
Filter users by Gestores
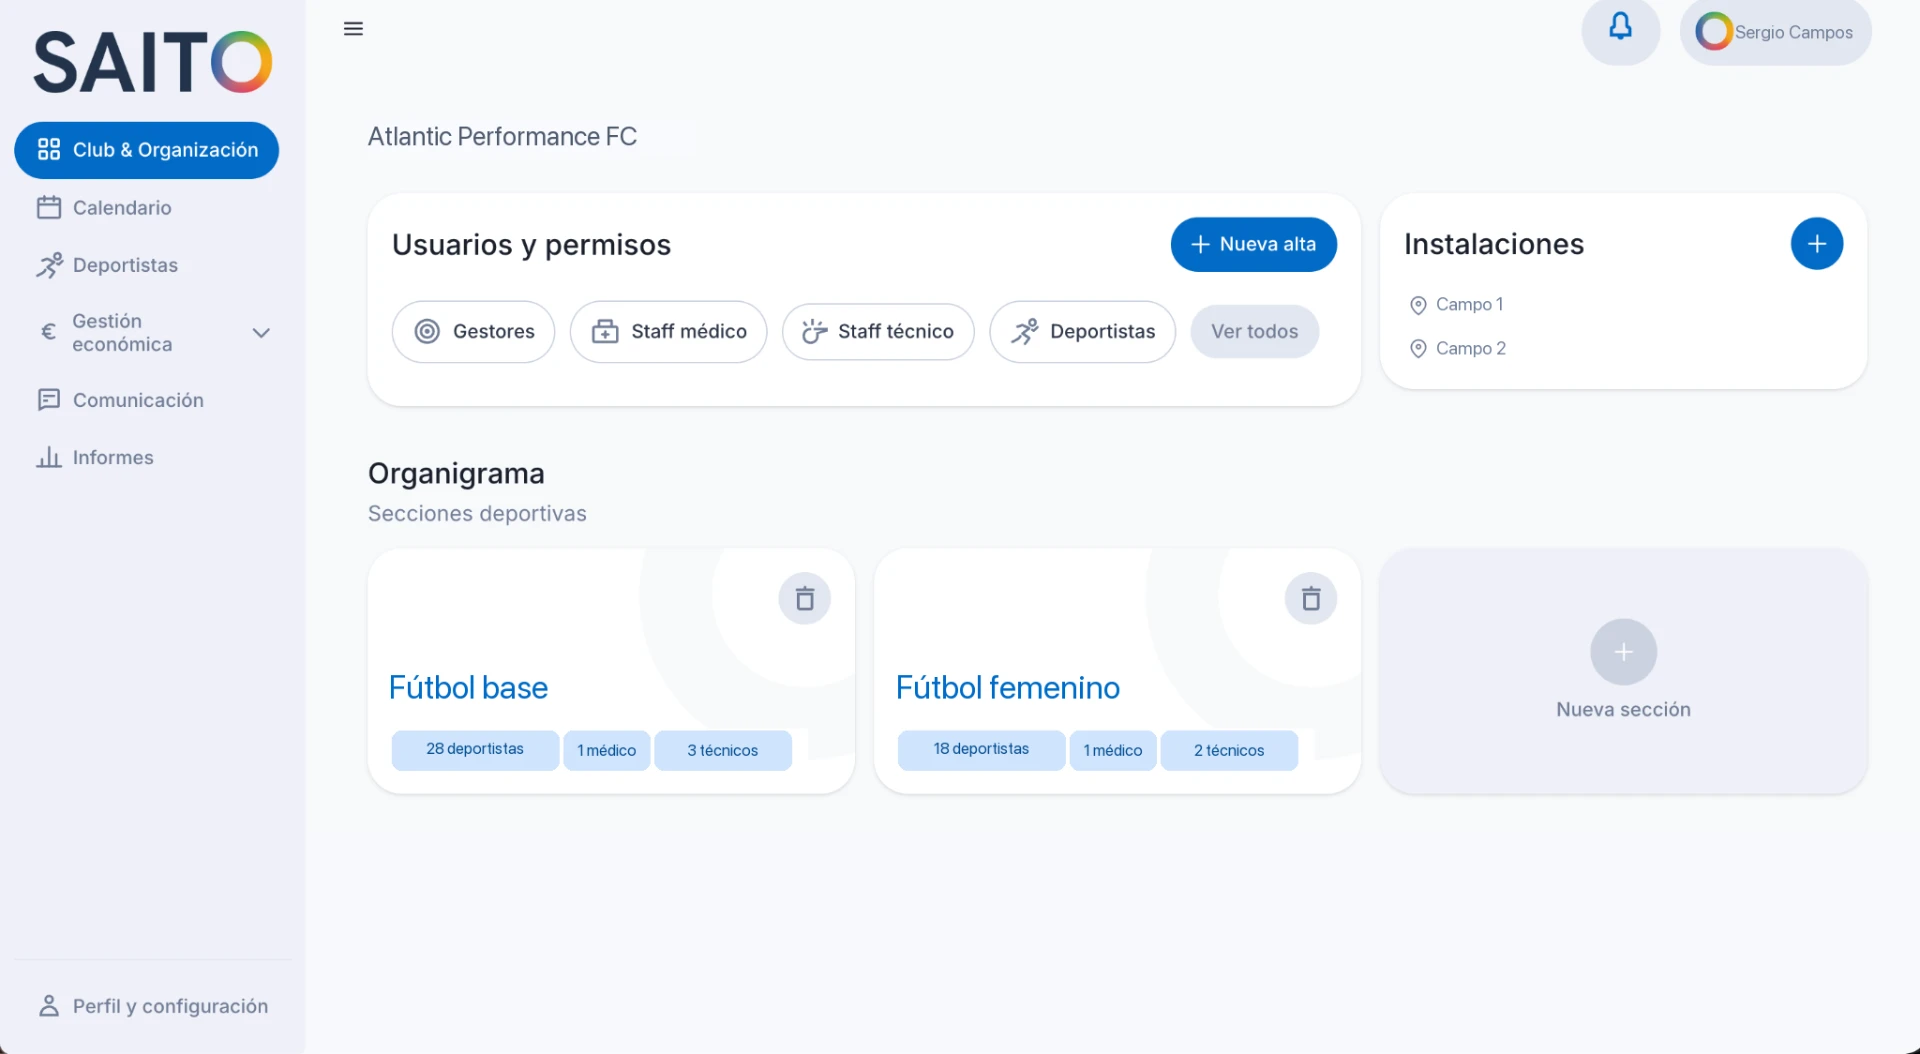click(x=474, y=332)
